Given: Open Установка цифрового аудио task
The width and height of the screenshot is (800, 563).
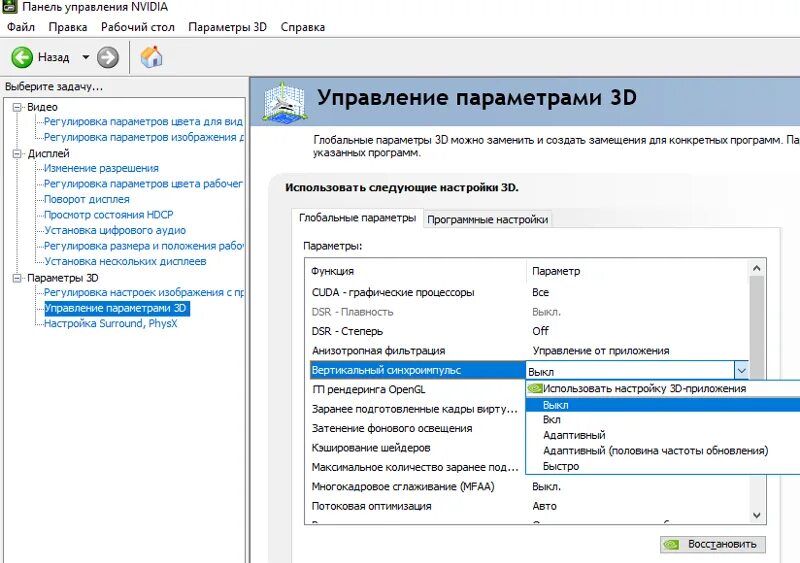Looking at the screenshot, I should 115,231.
